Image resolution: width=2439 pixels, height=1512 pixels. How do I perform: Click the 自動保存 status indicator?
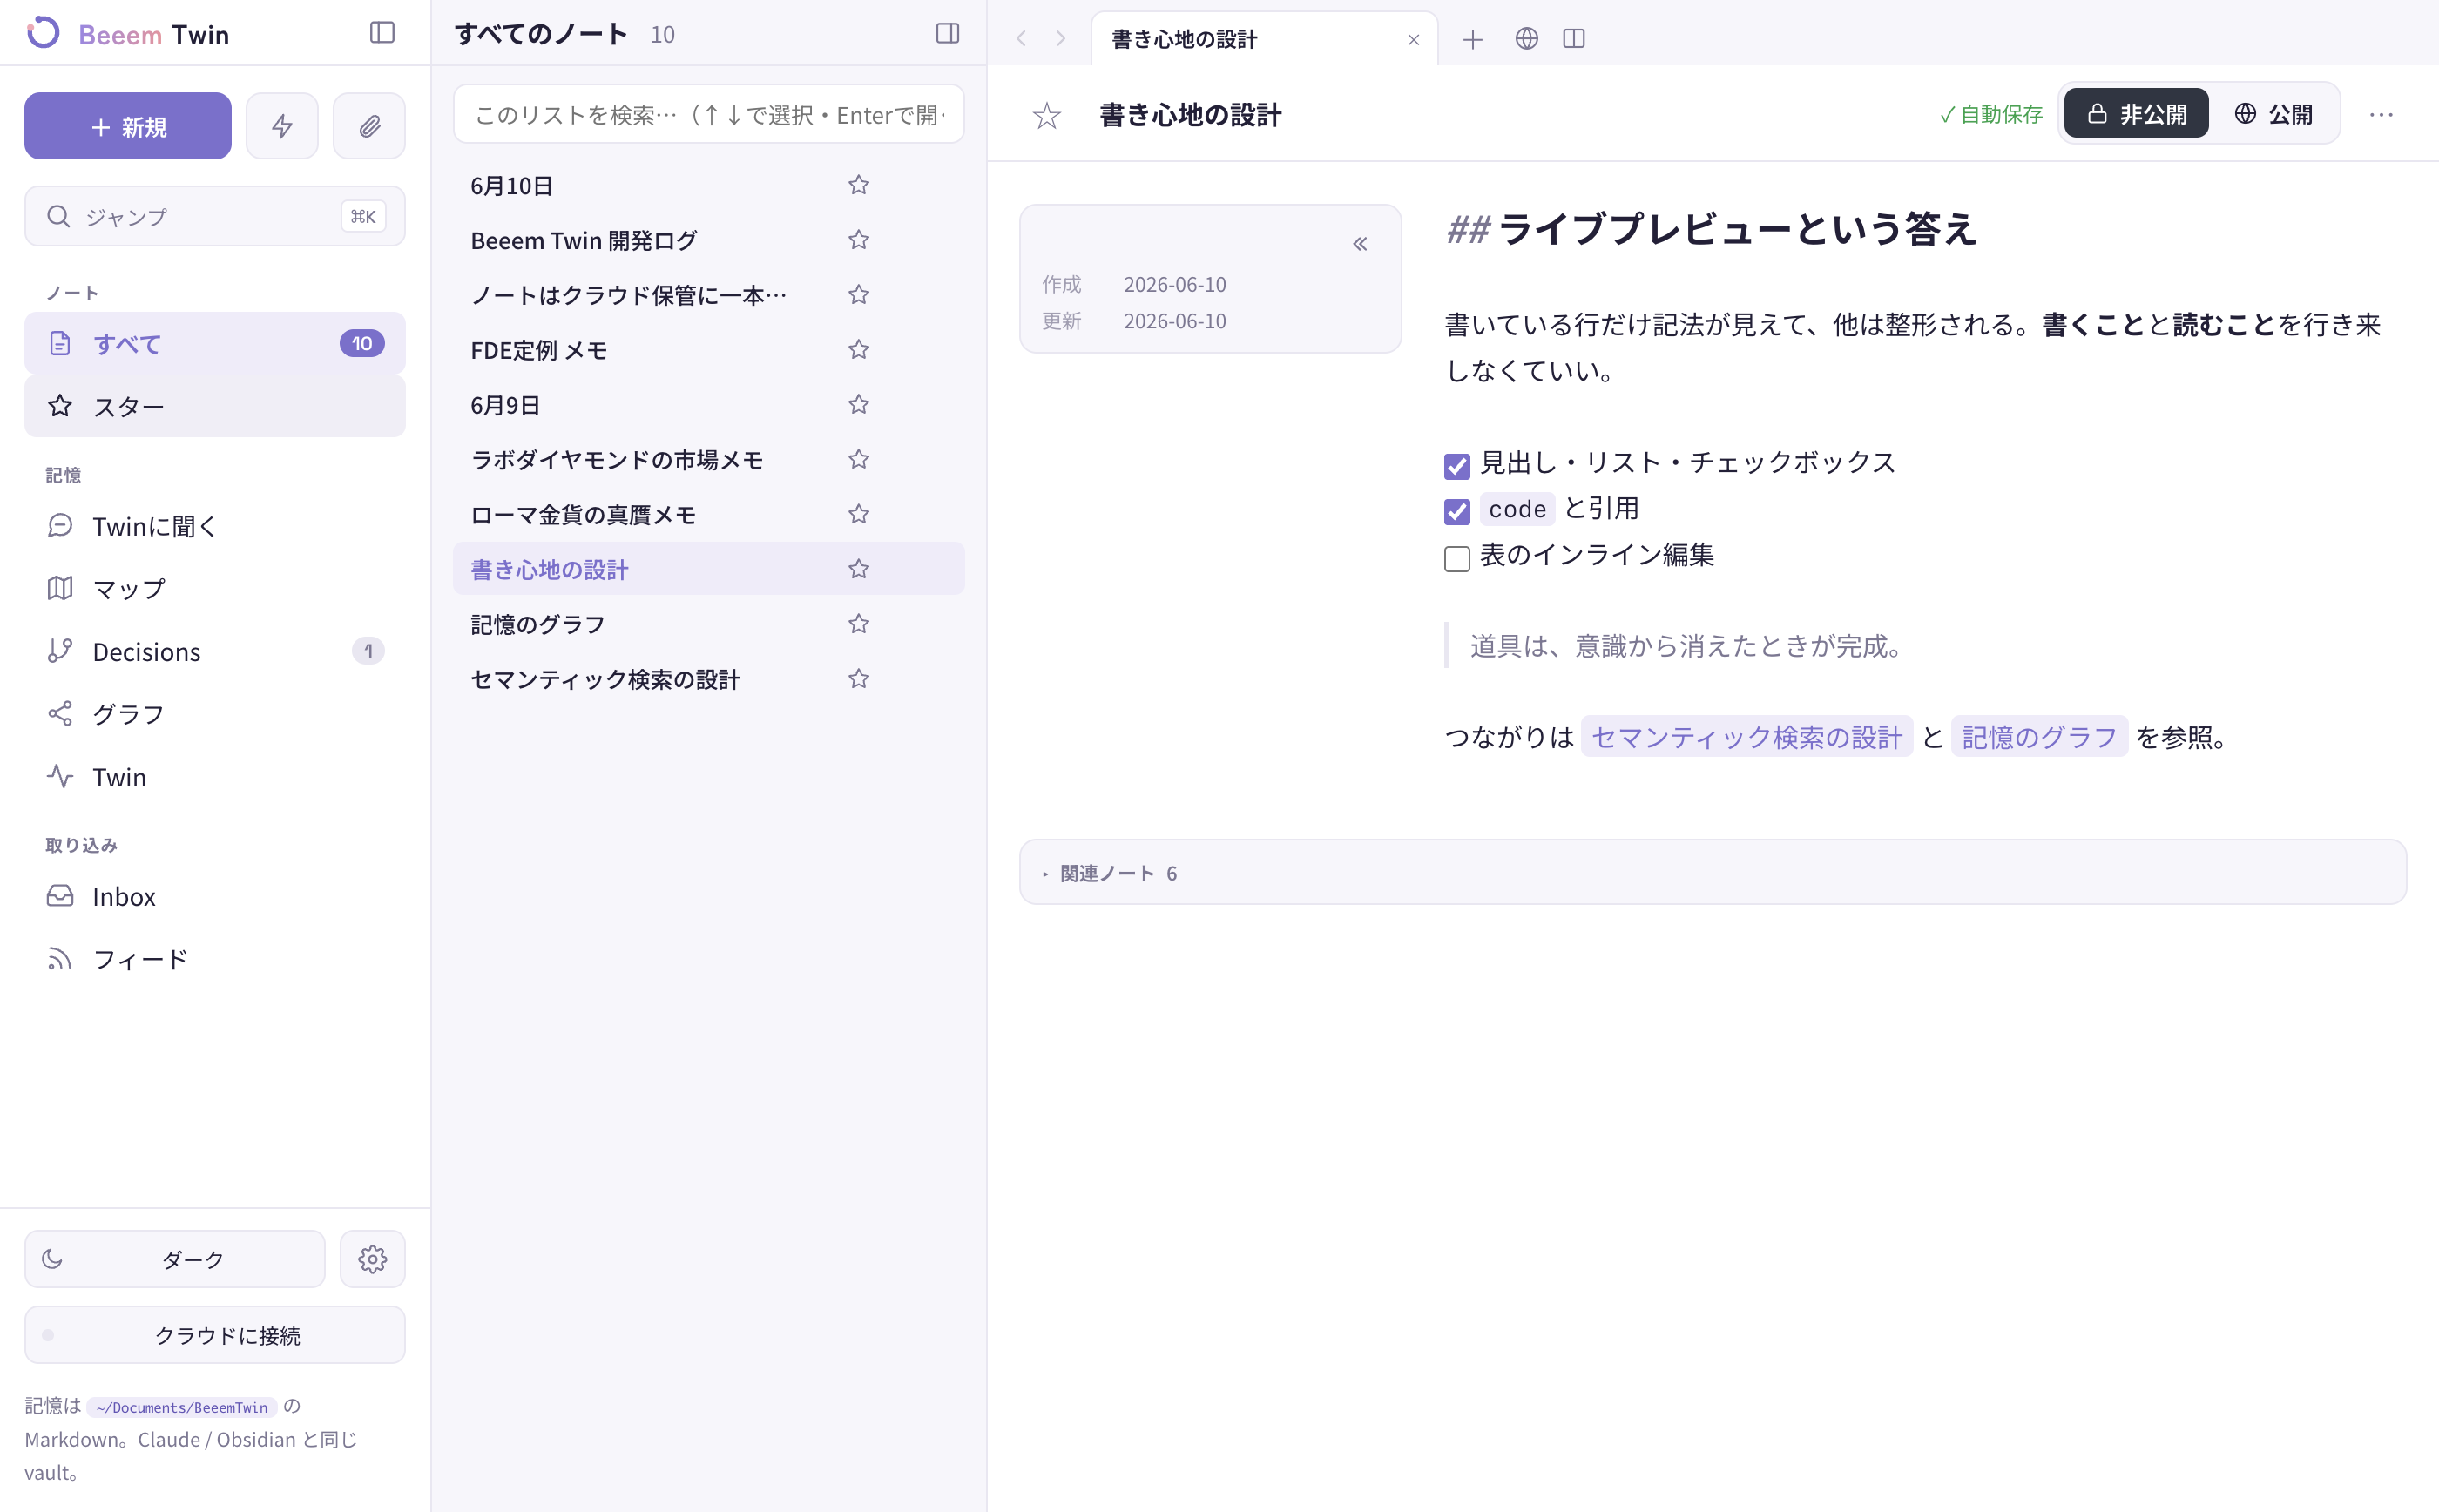tap(1991, 115)
